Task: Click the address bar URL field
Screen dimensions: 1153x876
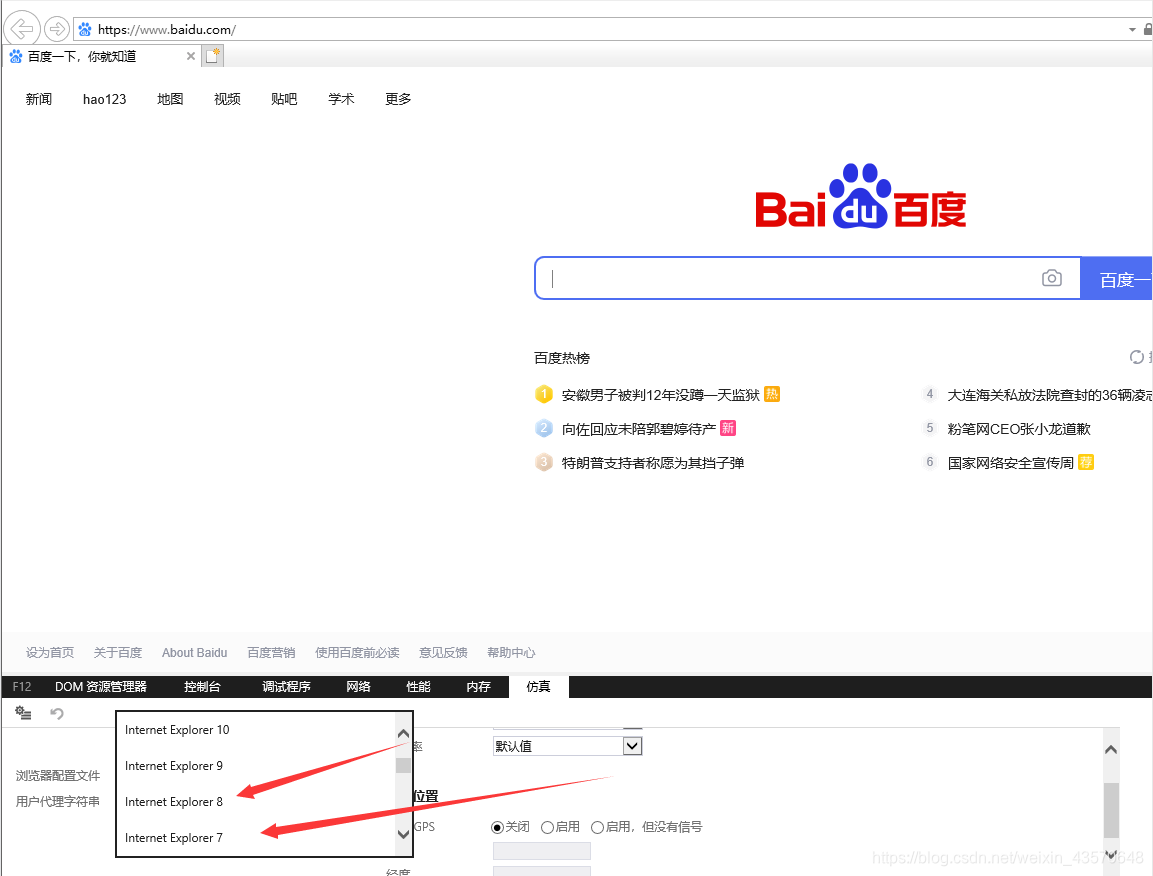Action: [599, 29]
